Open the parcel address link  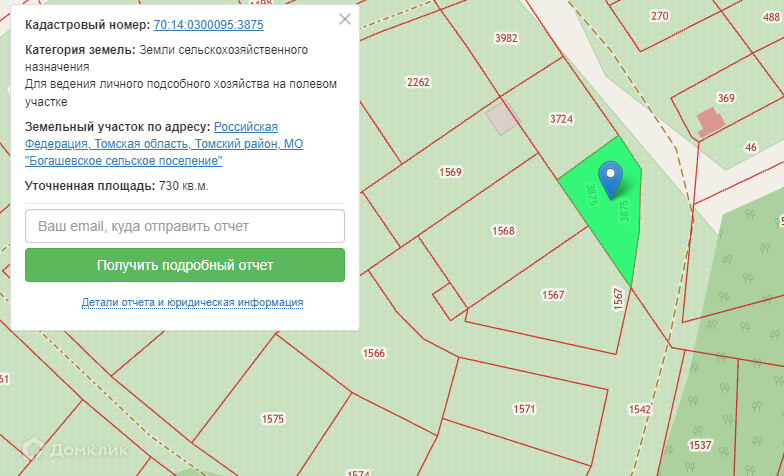tap(164, 144)
